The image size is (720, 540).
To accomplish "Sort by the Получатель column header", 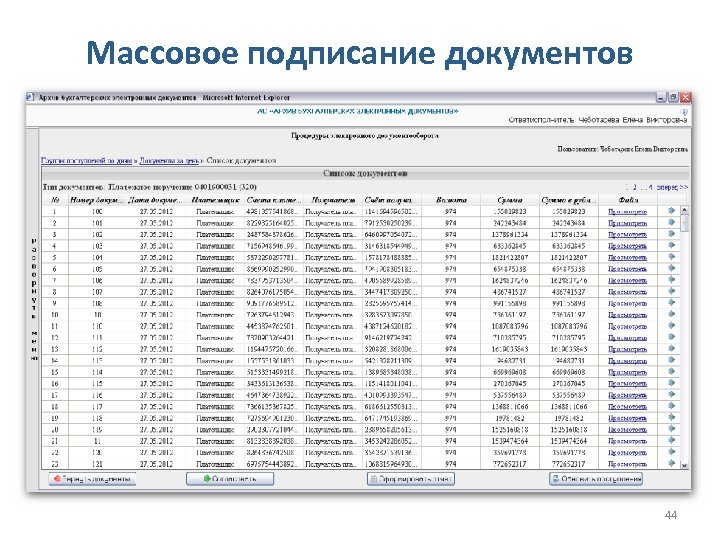I will [333, 200].
